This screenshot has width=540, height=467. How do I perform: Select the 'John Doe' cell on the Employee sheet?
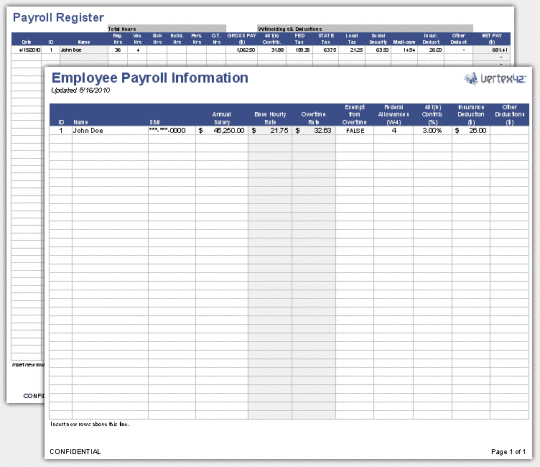point(110,131)
